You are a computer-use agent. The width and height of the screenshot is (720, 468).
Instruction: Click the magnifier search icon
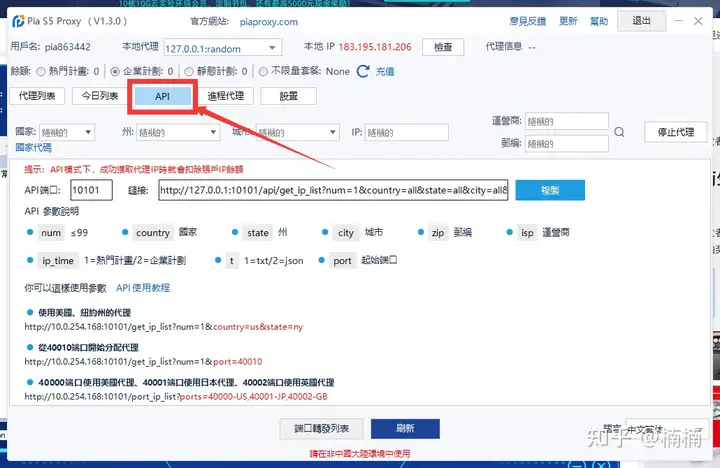(619, 132)
